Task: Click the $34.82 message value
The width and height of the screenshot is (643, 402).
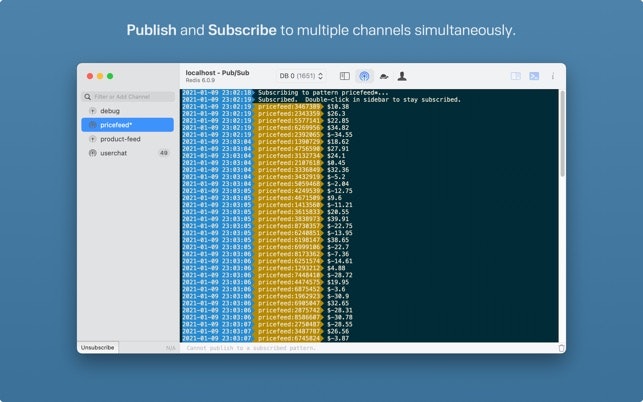Action: tap(338, 128)
